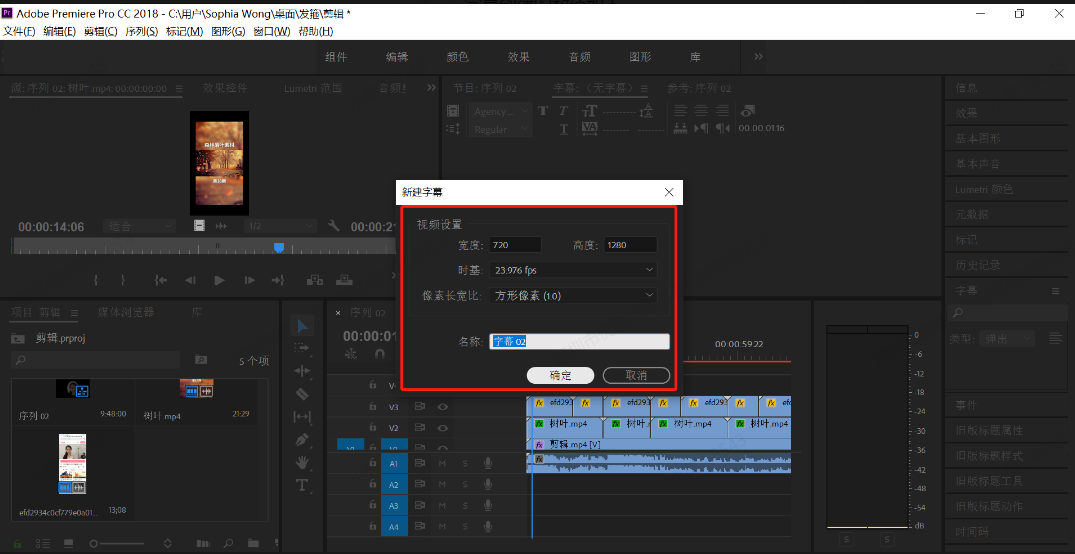This screenshot has width=1075, height=554.
Task: Open the 时基 23.976 fps dropdown
Action: click(x=573, y=271)
